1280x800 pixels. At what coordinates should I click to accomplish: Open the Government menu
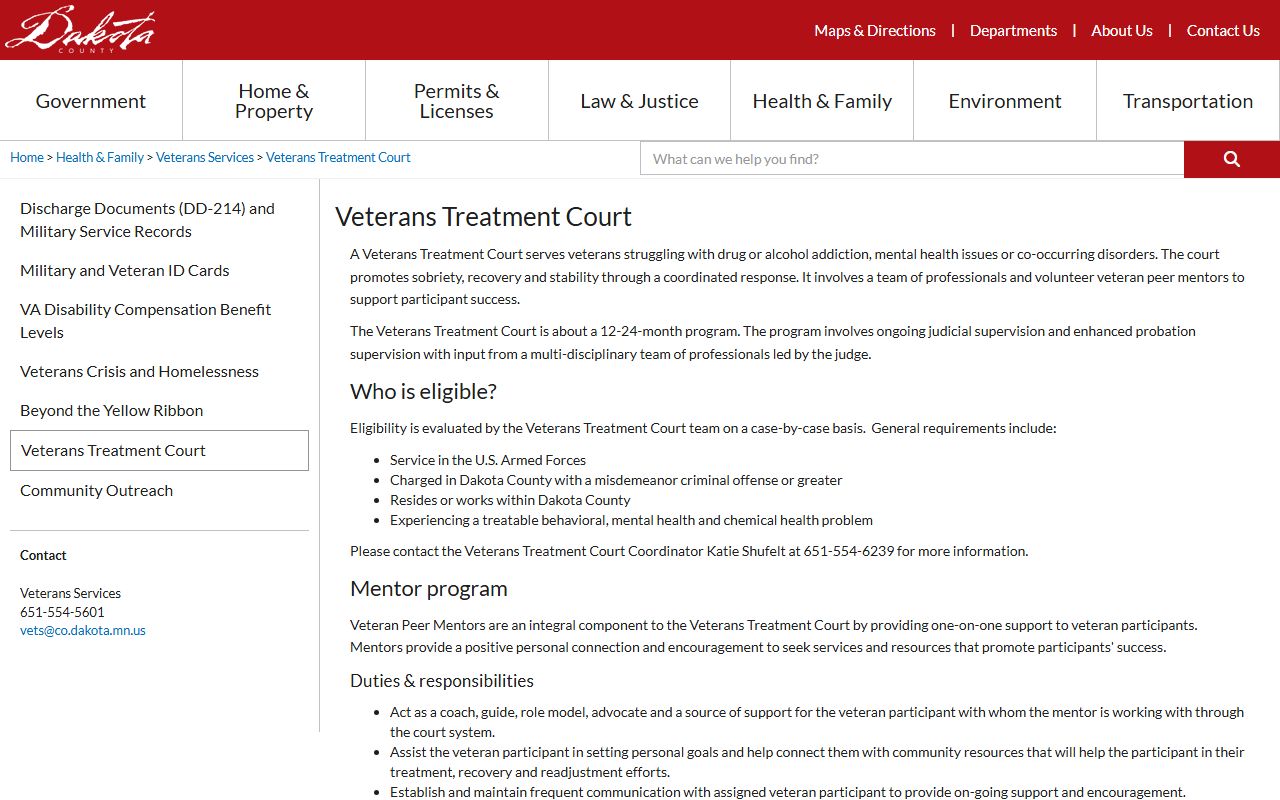[91, 100]
